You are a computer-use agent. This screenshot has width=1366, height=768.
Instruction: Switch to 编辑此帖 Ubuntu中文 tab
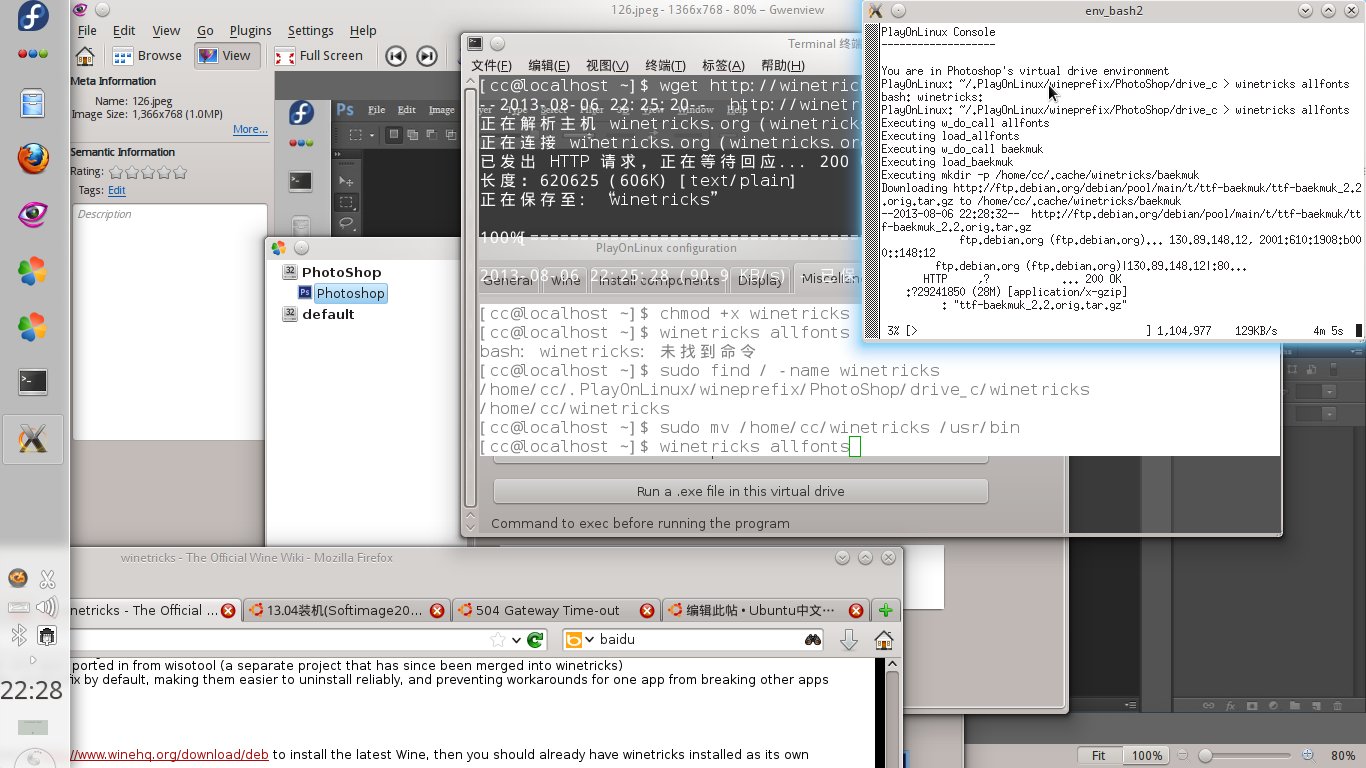pyautogui.click(x=766, y=610)
